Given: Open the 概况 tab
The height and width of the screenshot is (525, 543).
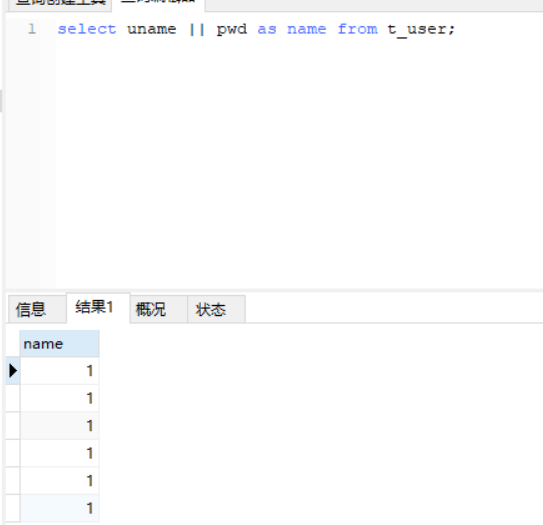Looking at the screenshot, I should (159, 309).
